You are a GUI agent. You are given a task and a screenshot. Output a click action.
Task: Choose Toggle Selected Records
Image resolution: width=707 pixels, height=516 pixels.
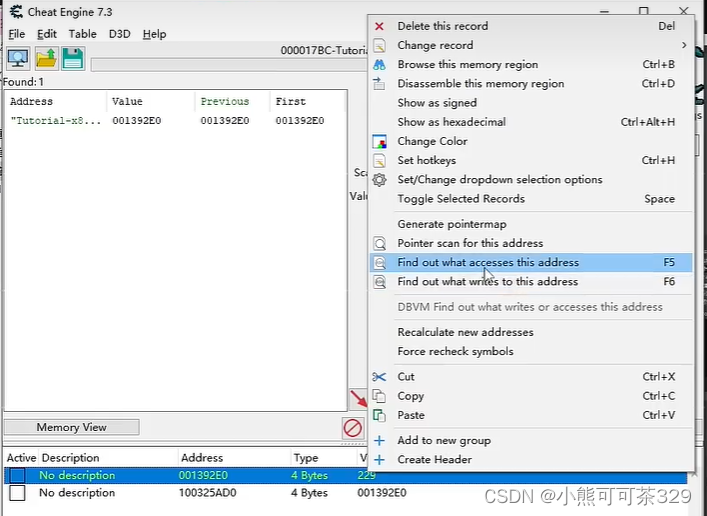pos(531,199)
